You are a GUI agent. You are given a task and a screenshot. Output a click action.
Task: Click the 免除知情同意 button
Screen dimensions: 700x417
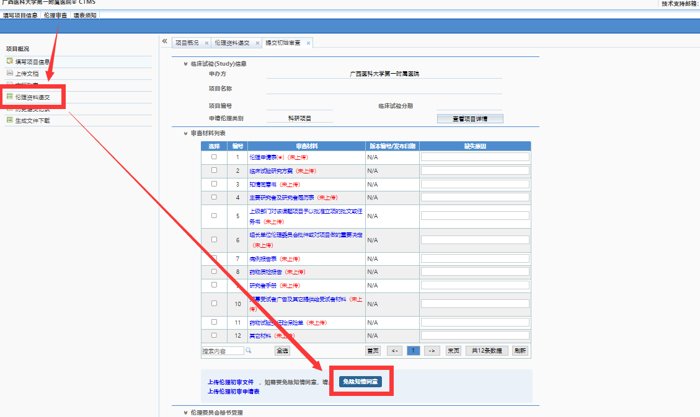pos(359,382)
